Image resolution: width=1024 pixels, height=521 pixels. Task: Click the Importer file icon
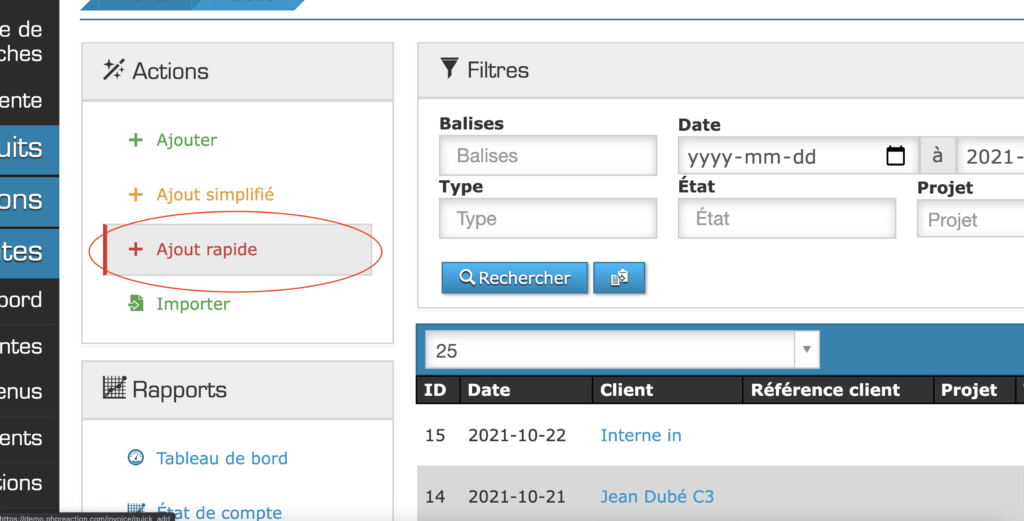coord(136,303)
